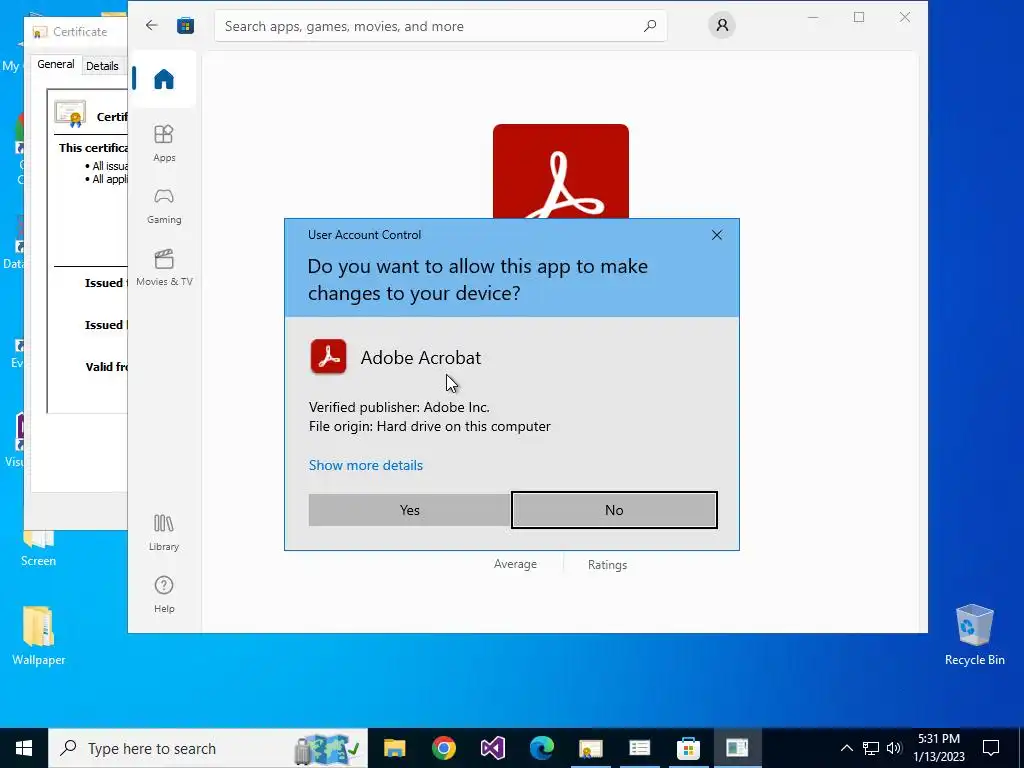The image size is (1024, 768).
Task: Open the Windows Start menu
Action: pos(24,748)
